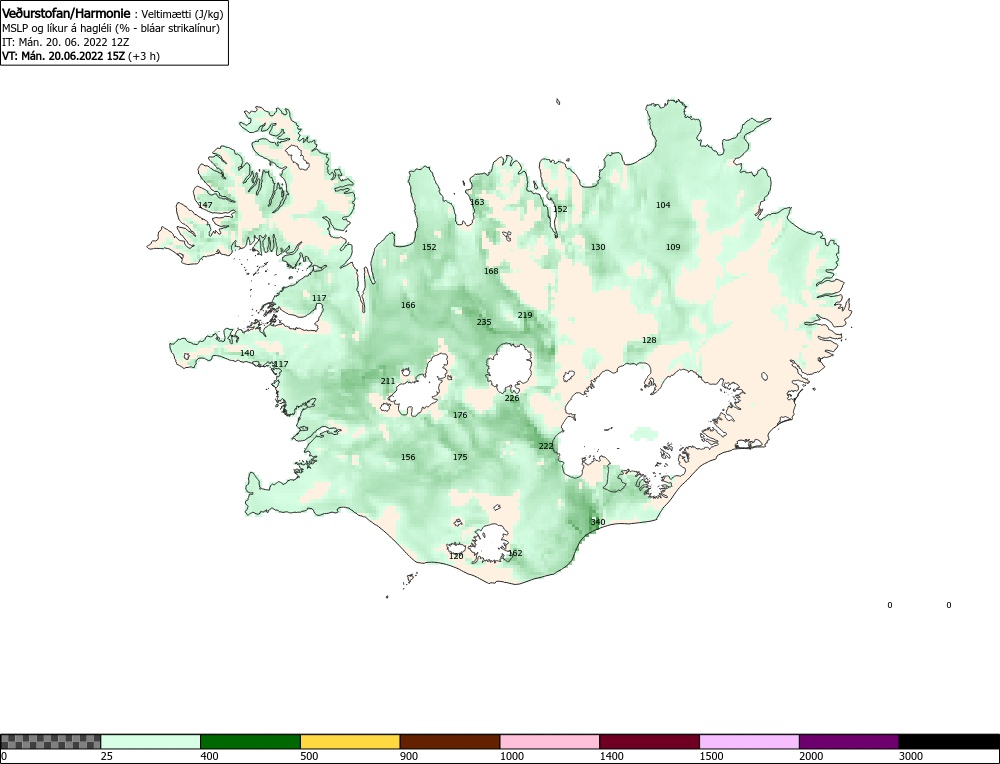Choose the purple legend swatch
The height and width of the screenshot is (764, 1000).
[849, 741]
